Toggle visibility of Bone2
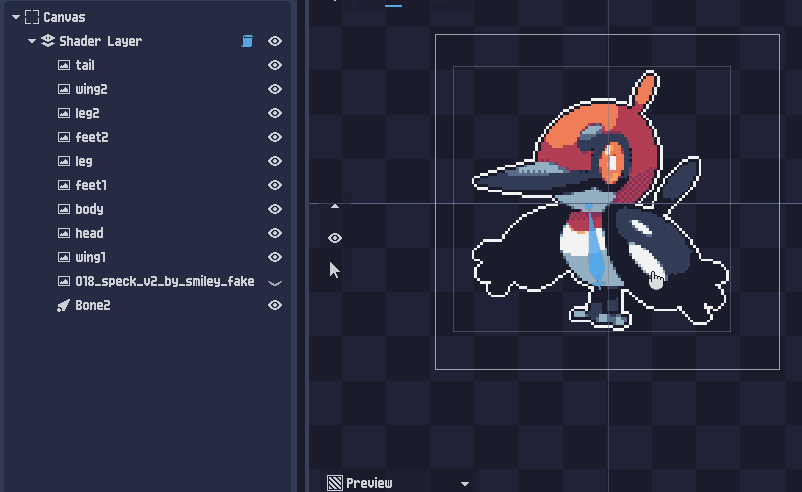 275,305
